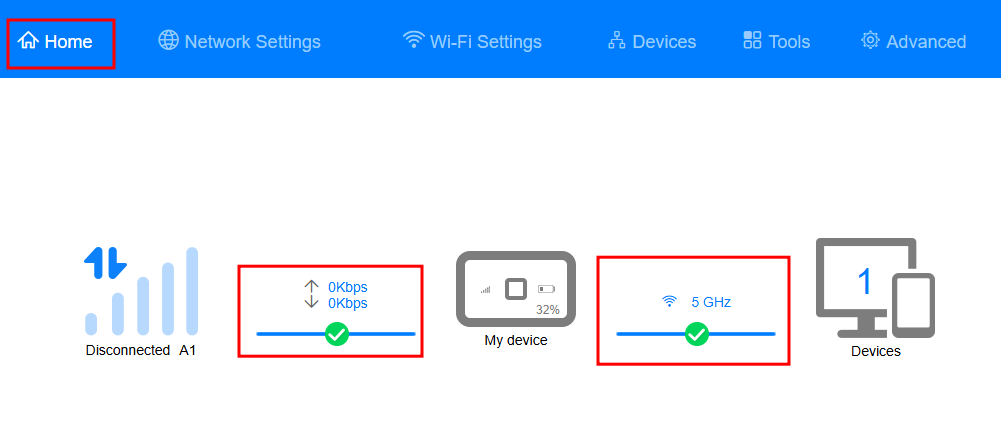Toggle the green check on data connection
1001x432 pixels.
(336, 334)
